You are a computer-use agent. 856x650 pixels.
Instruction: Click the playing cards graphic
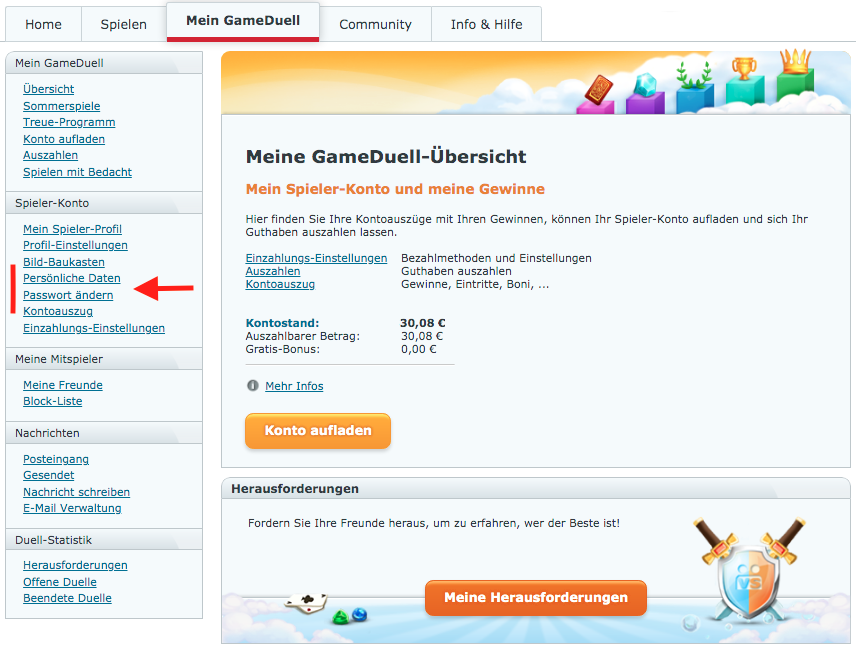307,603
